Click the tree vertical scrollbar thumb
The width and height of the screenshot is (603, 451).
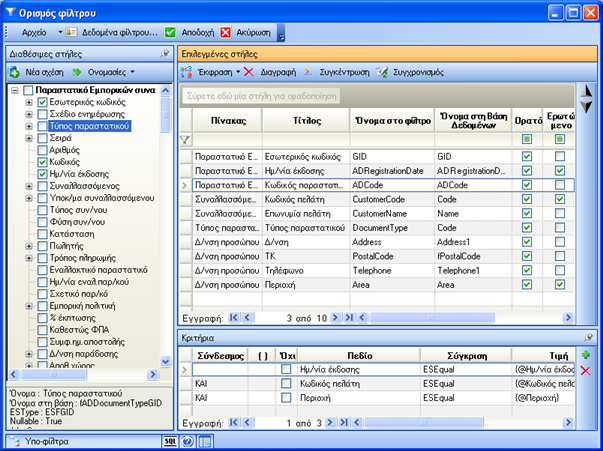pos(165,115)
